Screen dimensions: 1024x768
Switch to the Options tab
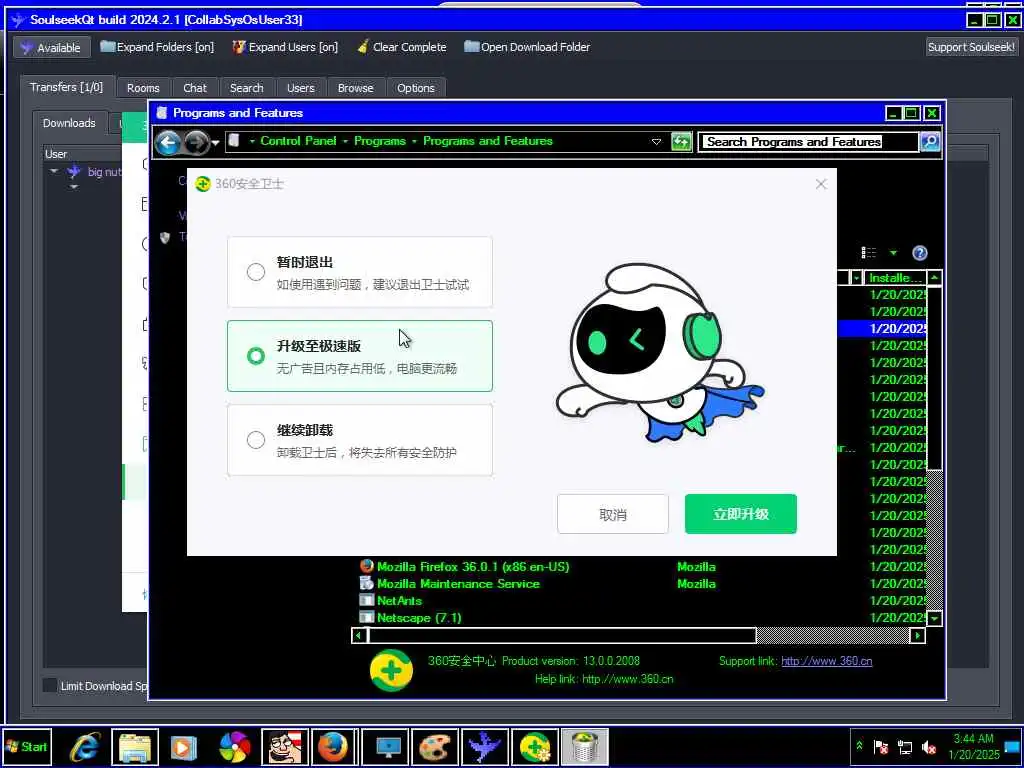(x=415, y=88)
